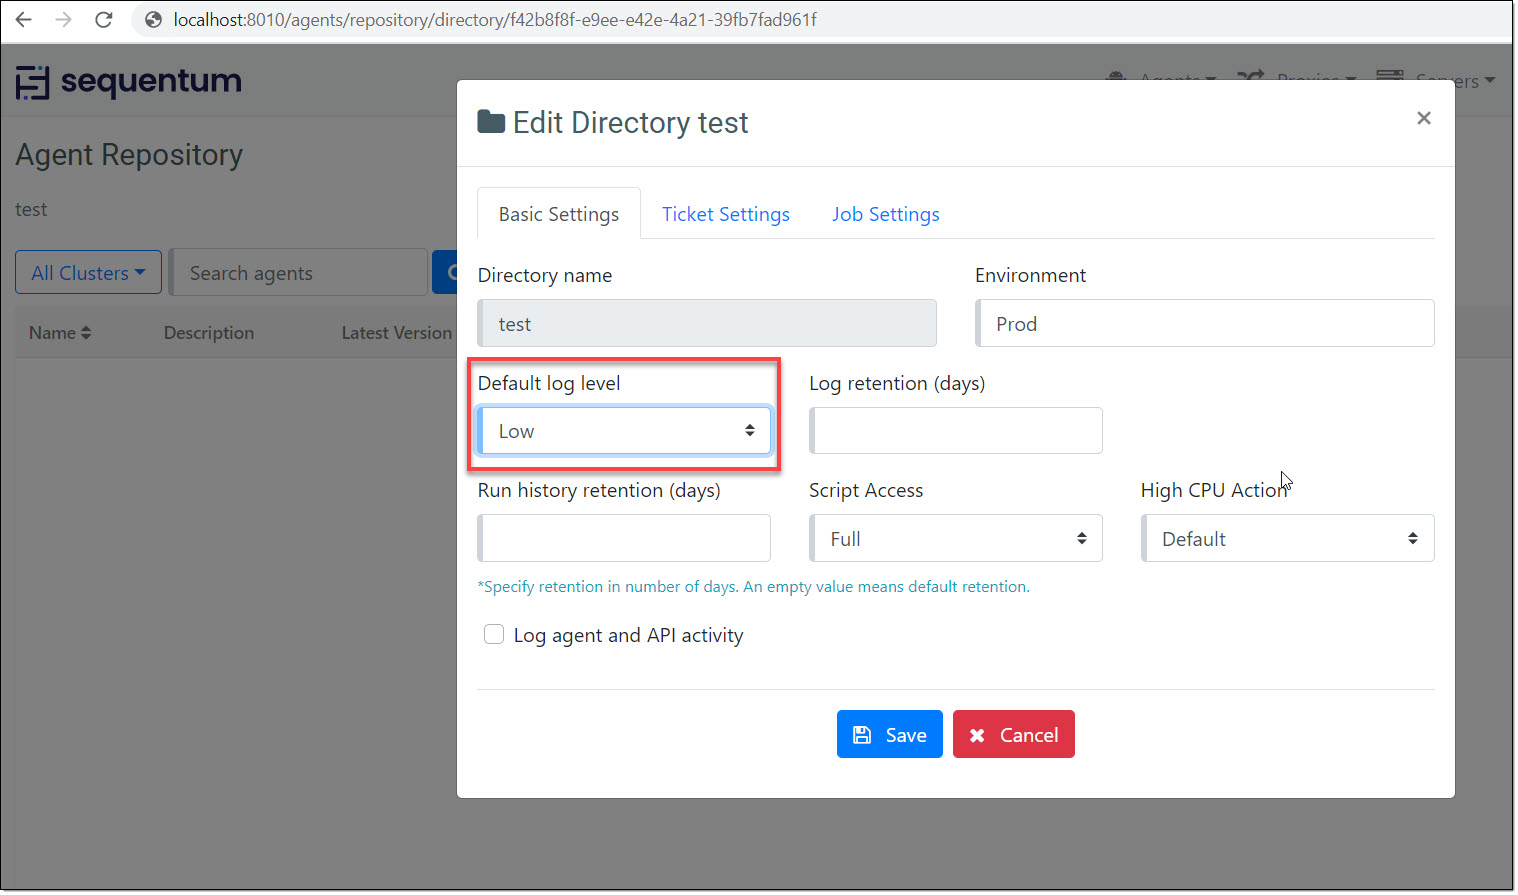
Task: Select the Basic Settings tab
Action: 558,214
